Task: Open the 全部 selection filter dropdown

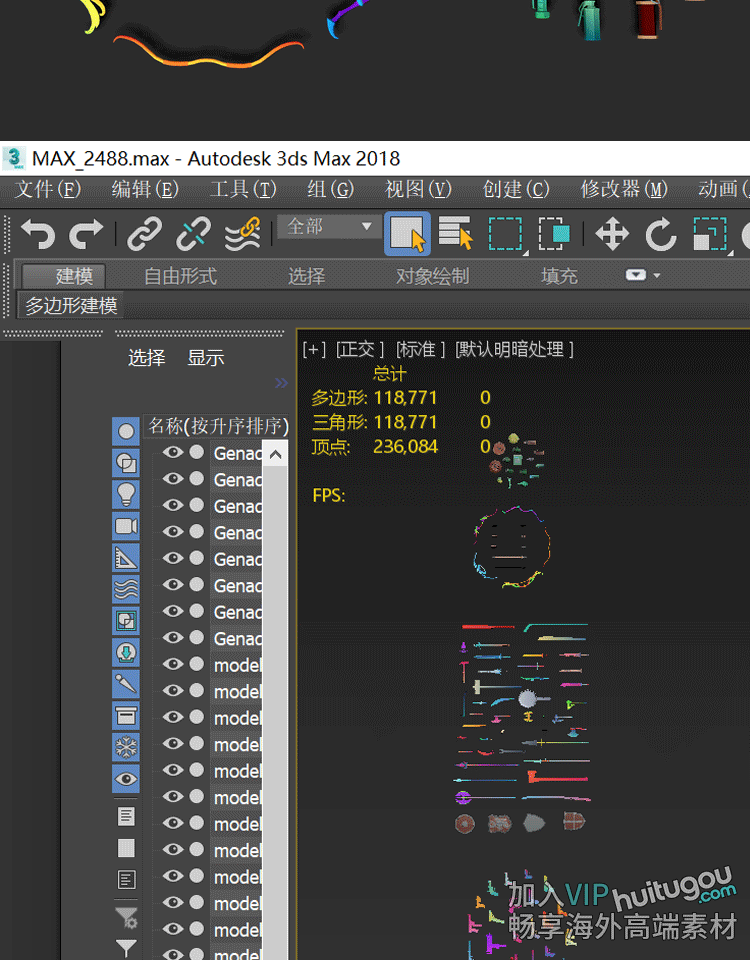Action: 329,227
